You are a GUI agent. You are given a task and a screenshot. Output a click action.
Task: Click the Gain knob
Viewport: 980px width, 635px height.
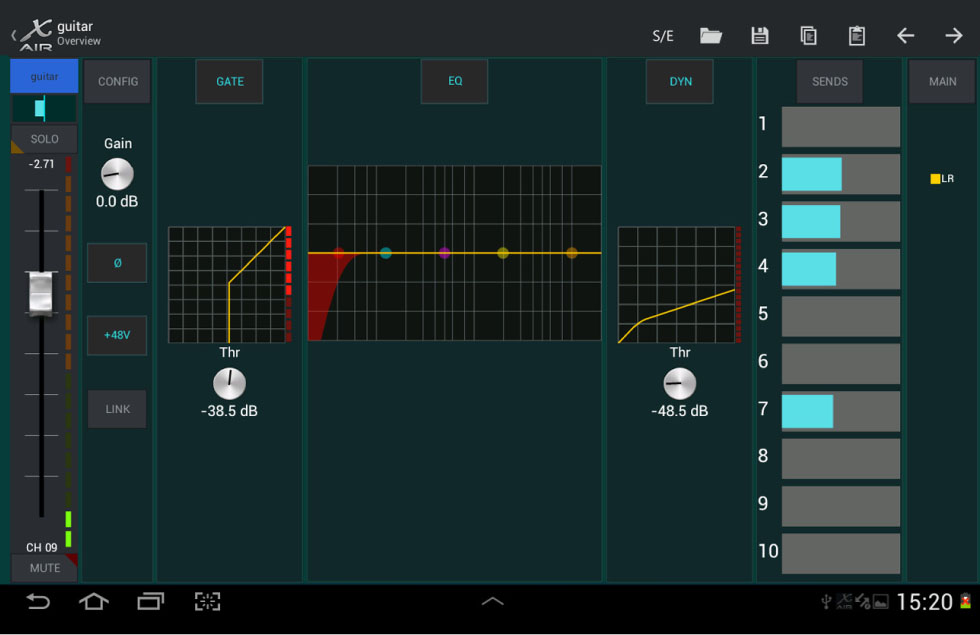pyautogui.click(x=117, y=175)
